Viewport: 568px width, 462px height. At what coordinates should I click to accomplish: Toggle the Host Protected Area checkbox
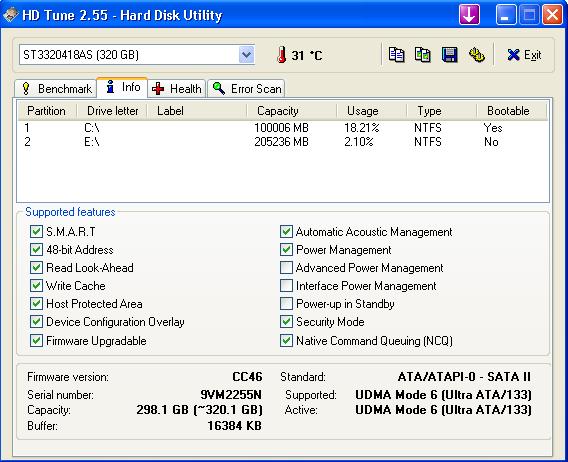coord(36,304)
